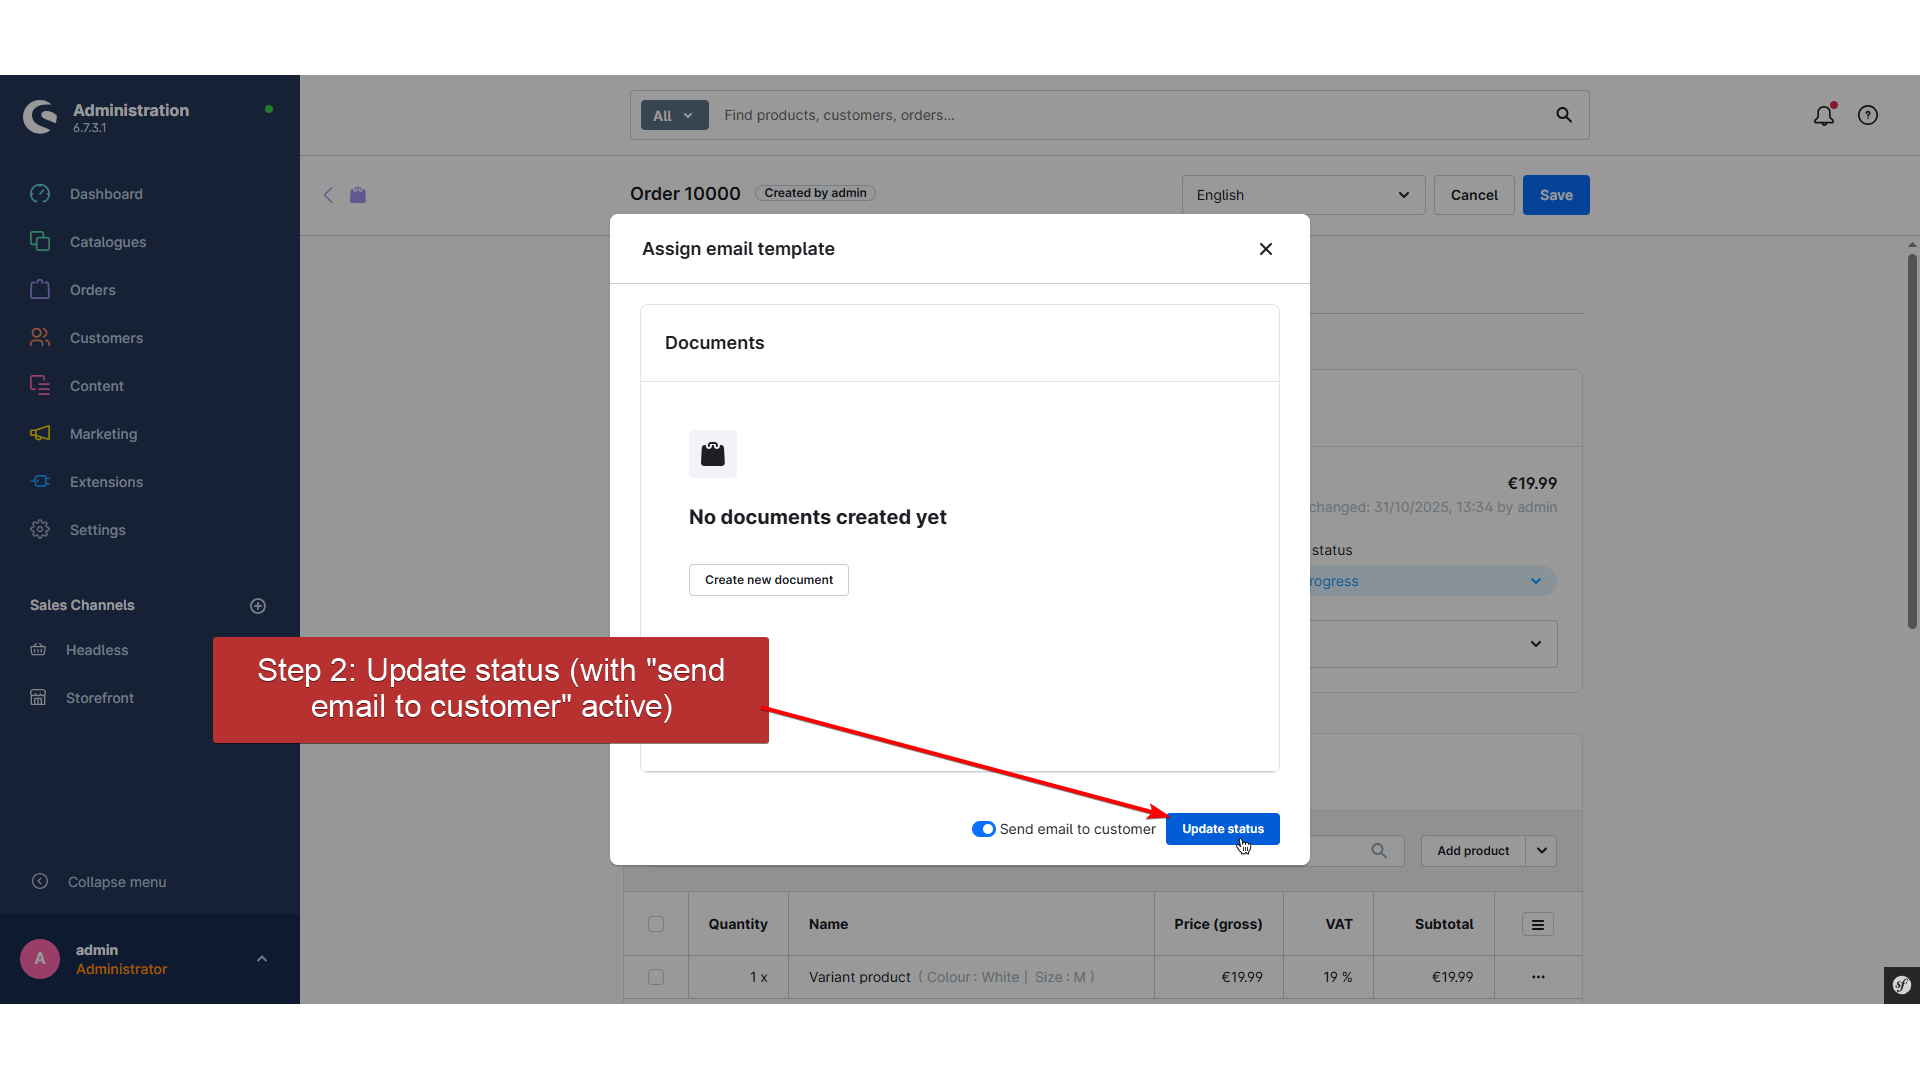Open the notifications bell icon
The width and height of the screenshot is (1920, 1080).
click(1823, 116)
